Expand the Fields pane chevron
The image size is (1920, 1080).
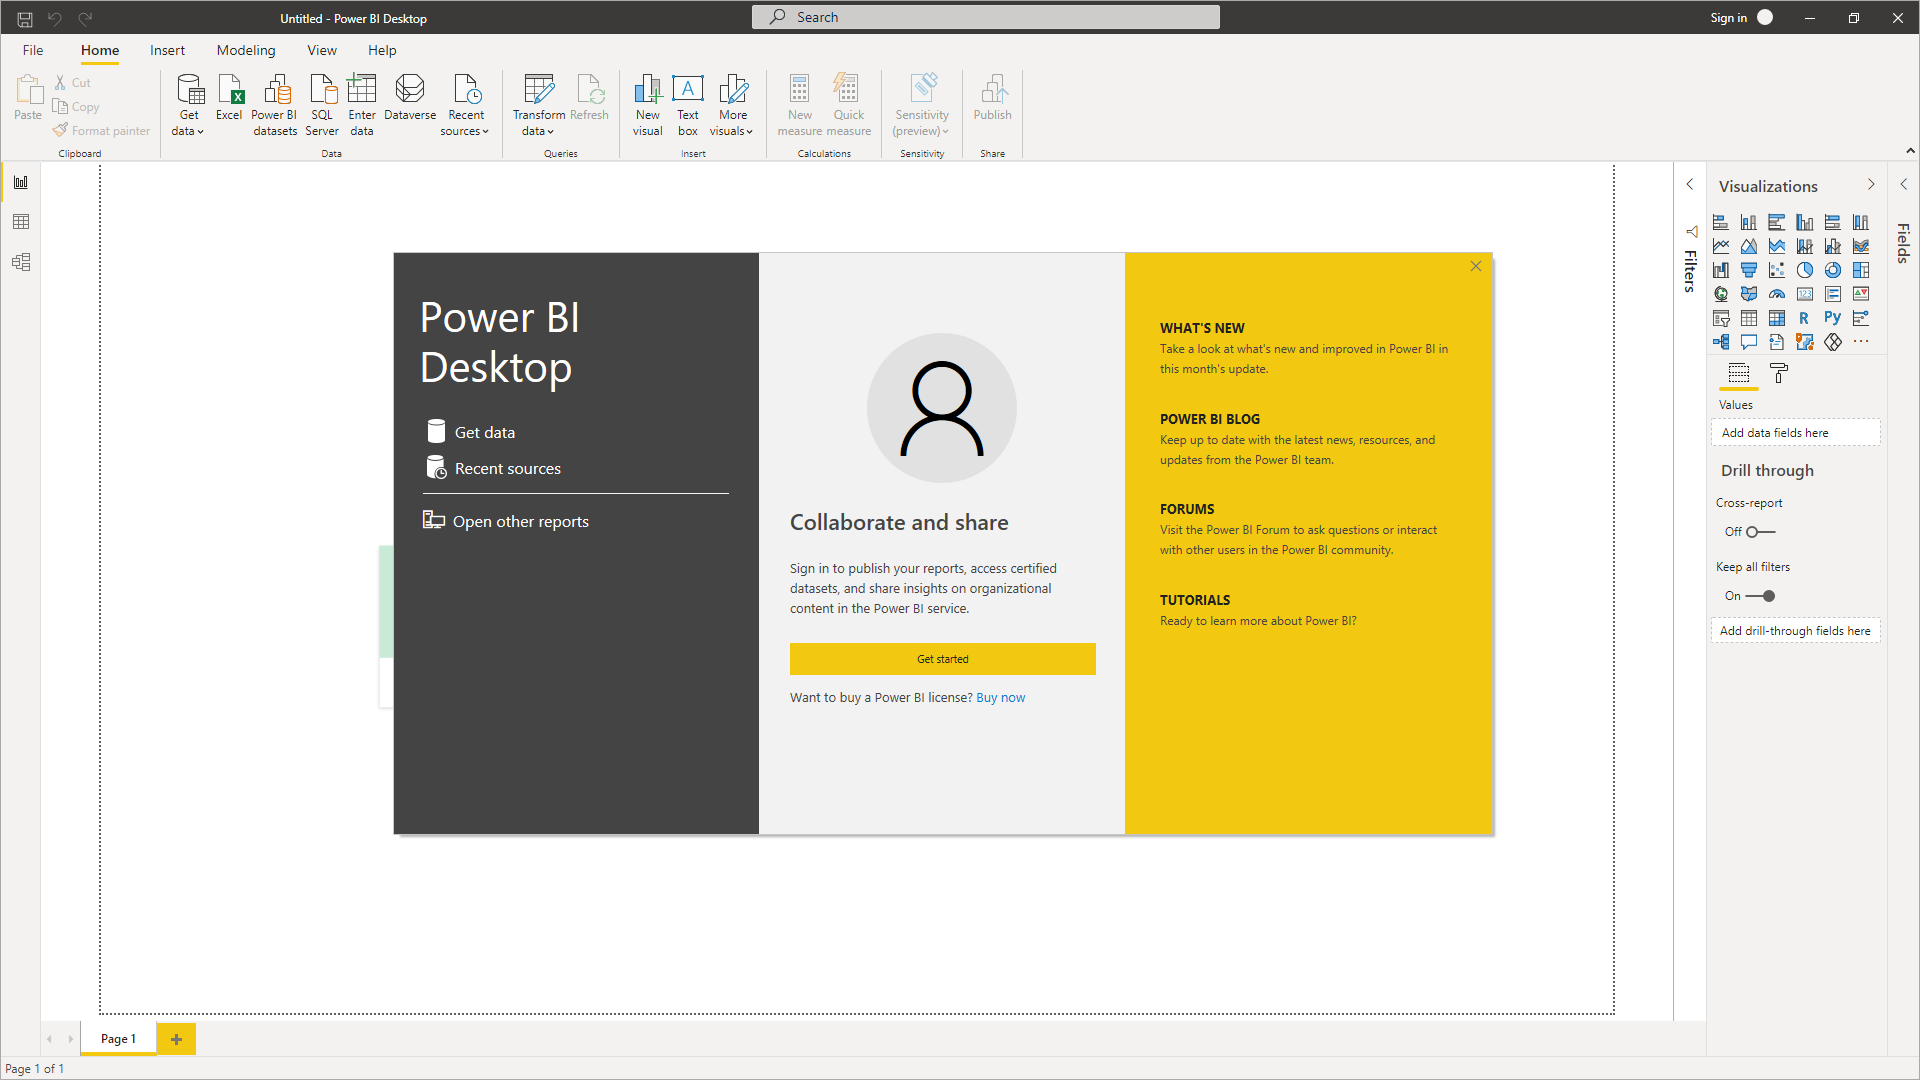point(1904,184)
